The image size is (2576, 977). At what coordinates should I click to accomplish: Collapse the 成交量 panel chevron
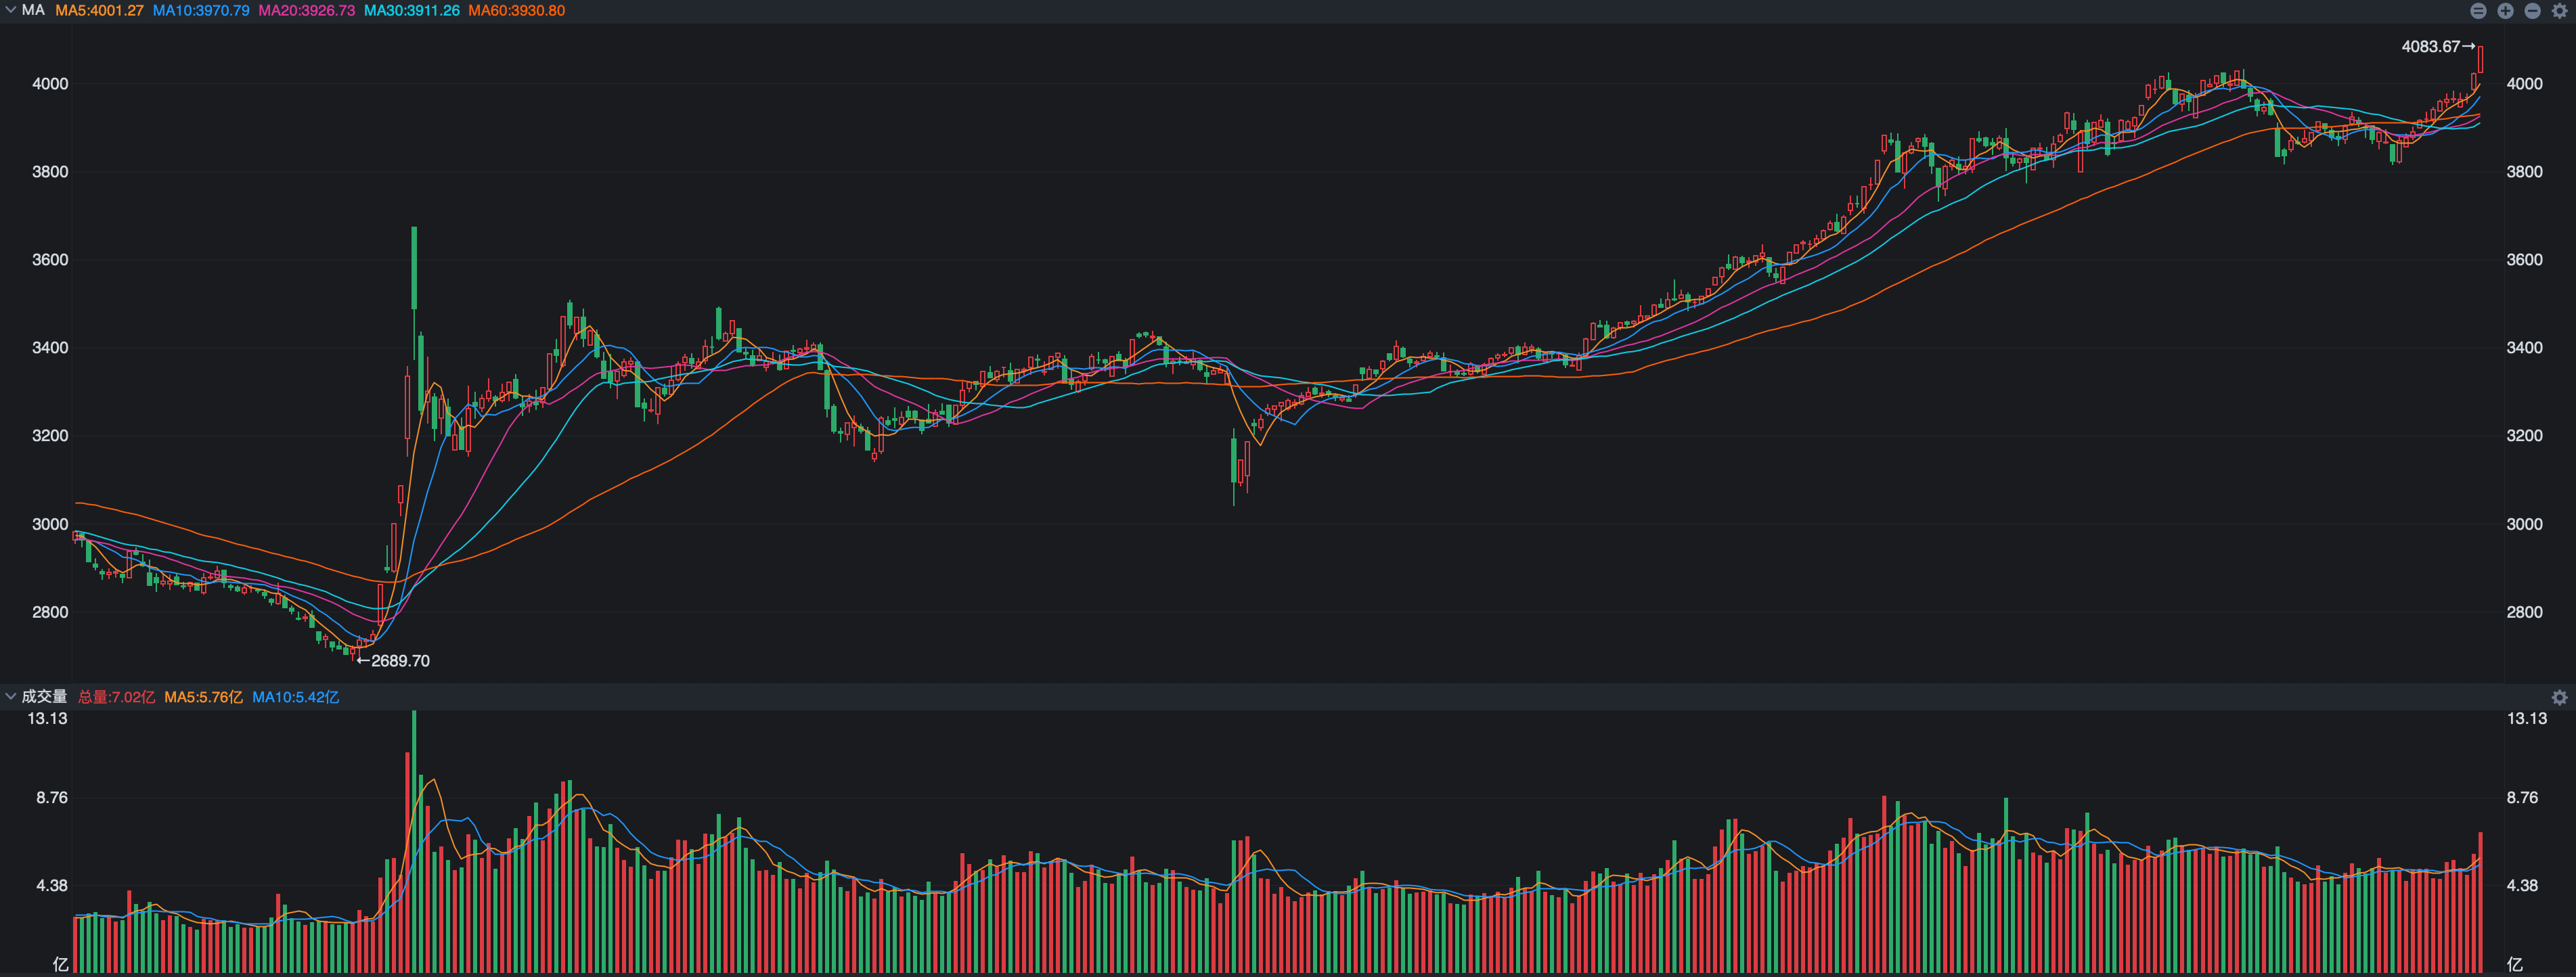(x=10, y=696)
